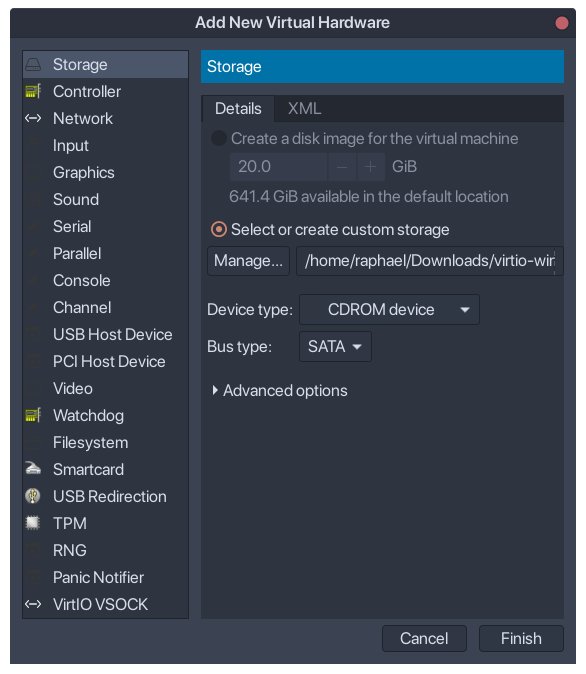Open the SATA bus type dropdown

(335, 346)
